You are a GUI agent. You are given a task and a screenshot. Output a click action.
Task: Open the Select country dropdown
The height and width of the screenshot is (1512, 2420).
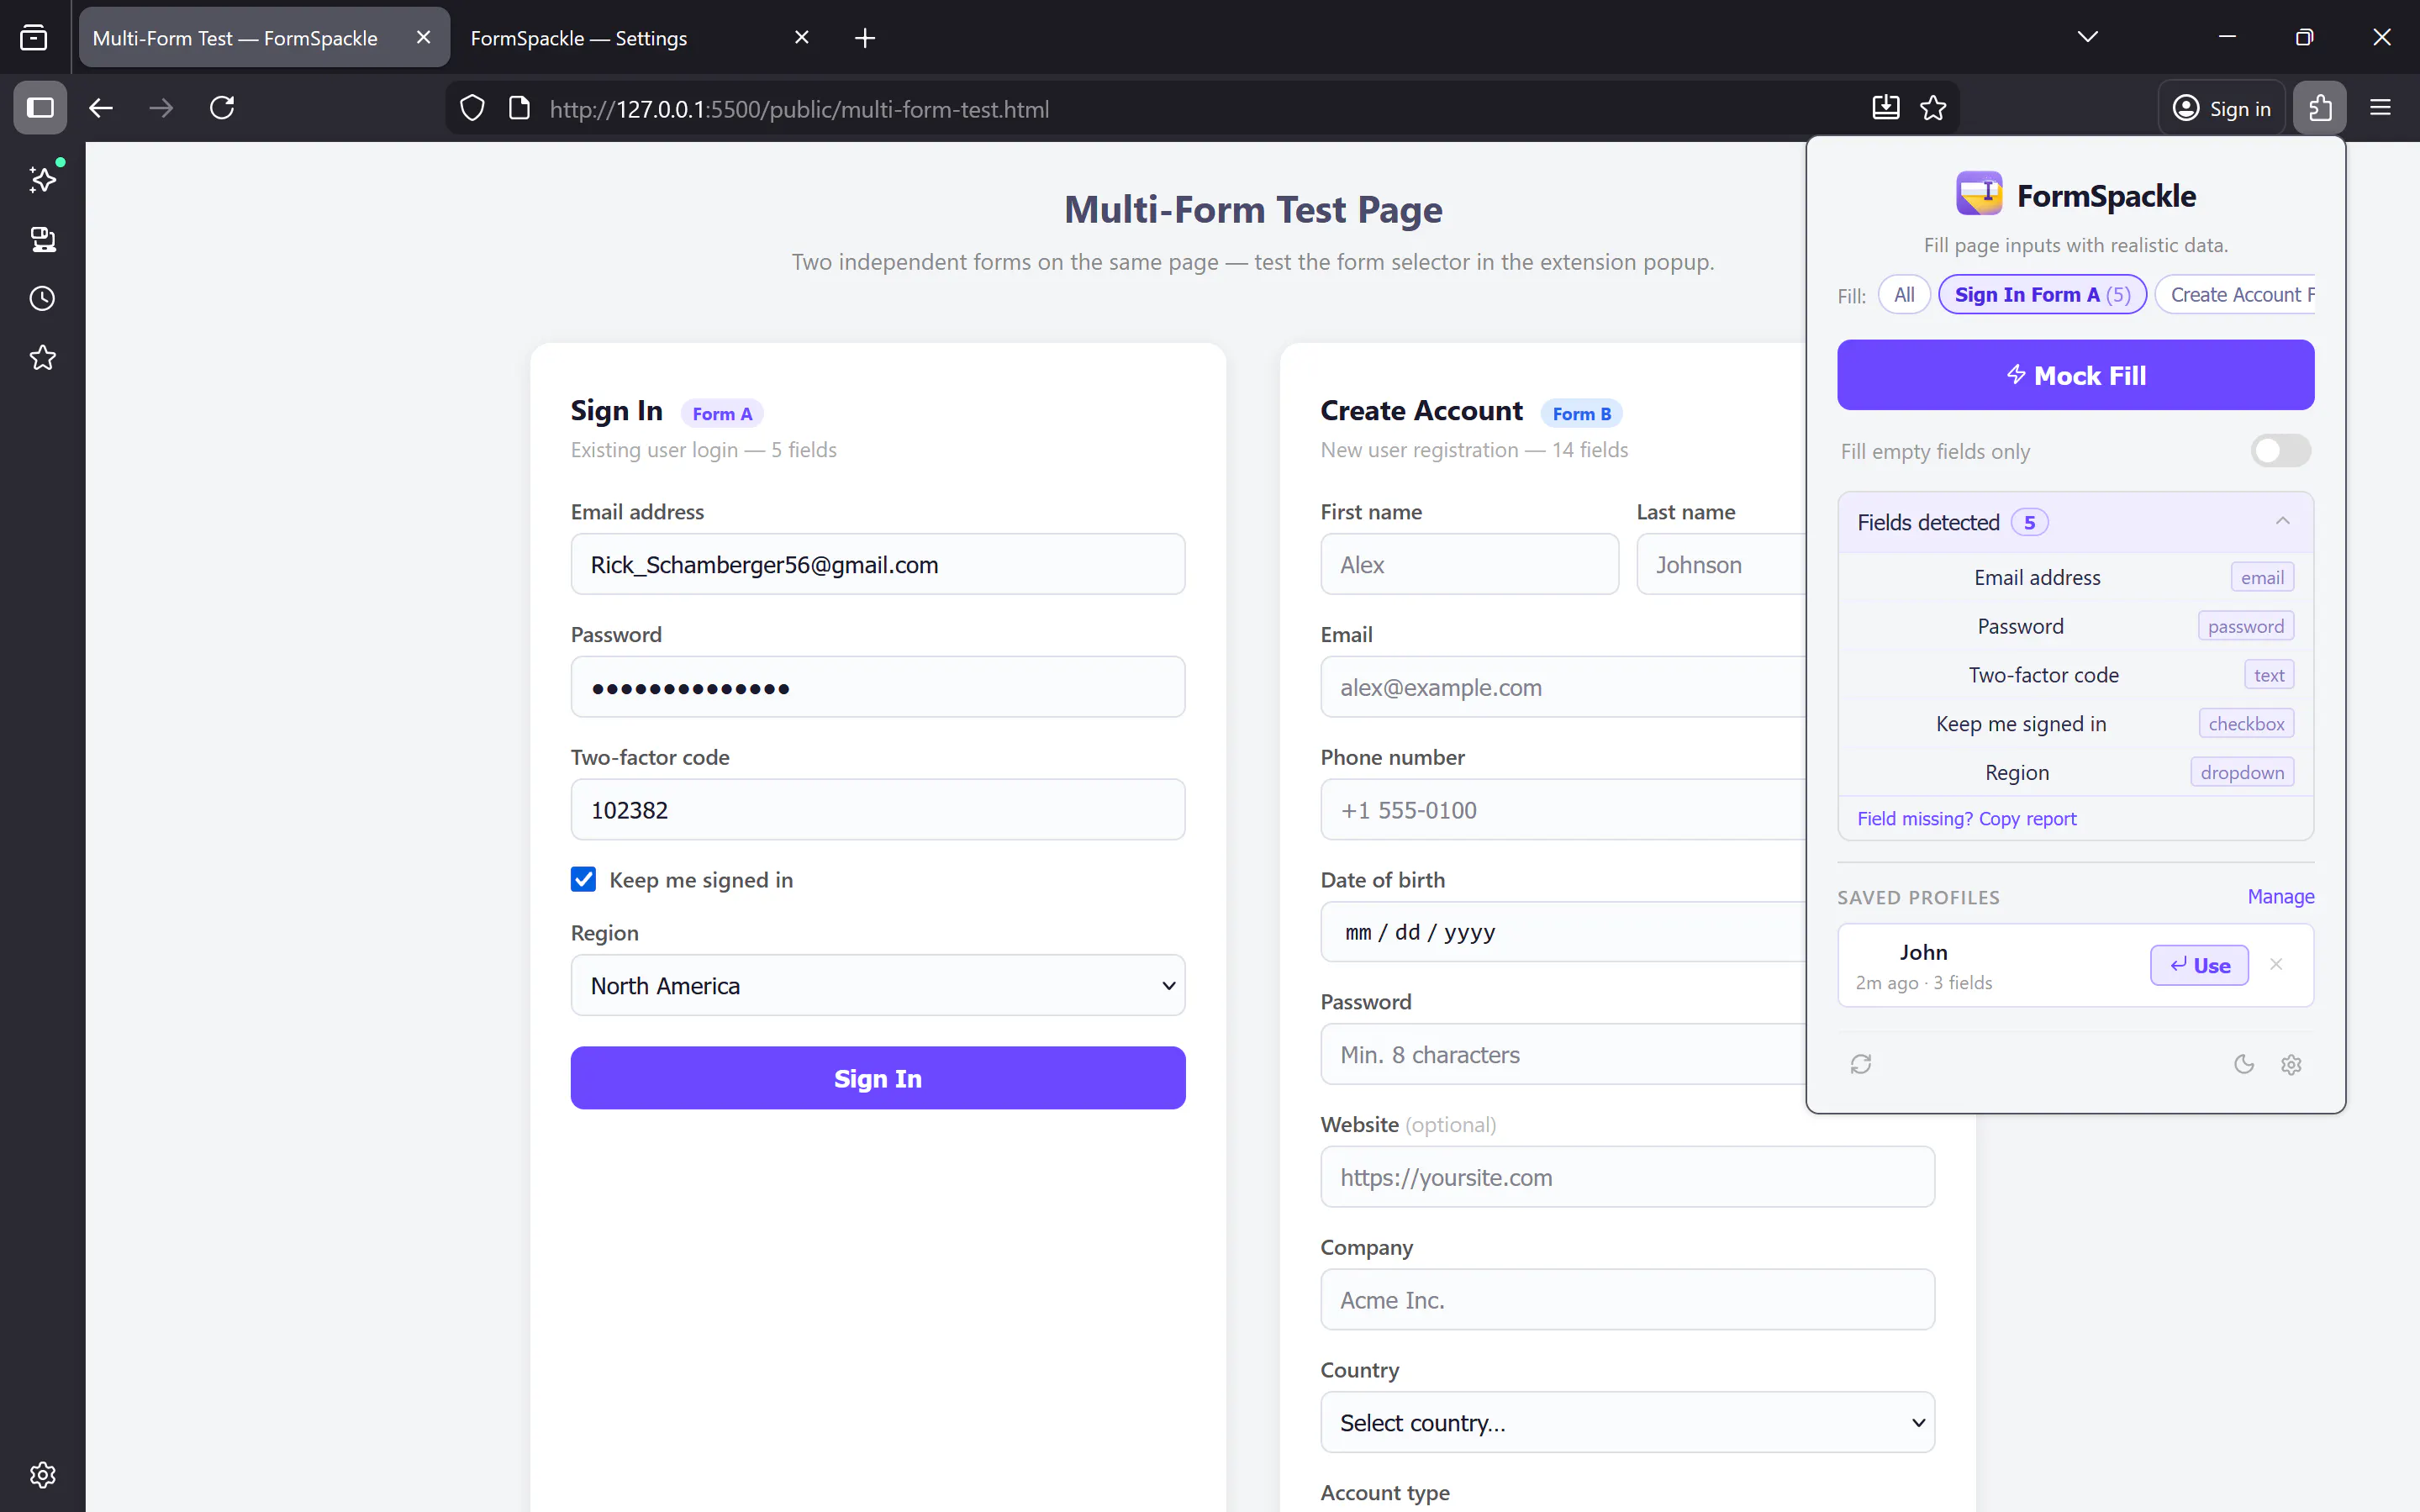(1627, 1422)
